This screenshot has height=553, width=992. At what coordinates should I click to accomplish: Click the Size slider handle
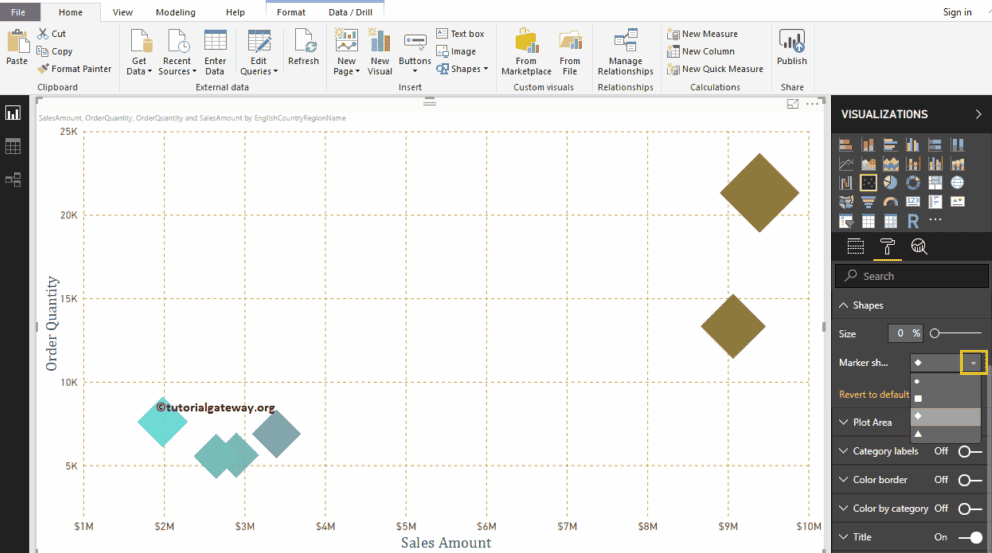point(934,333)
